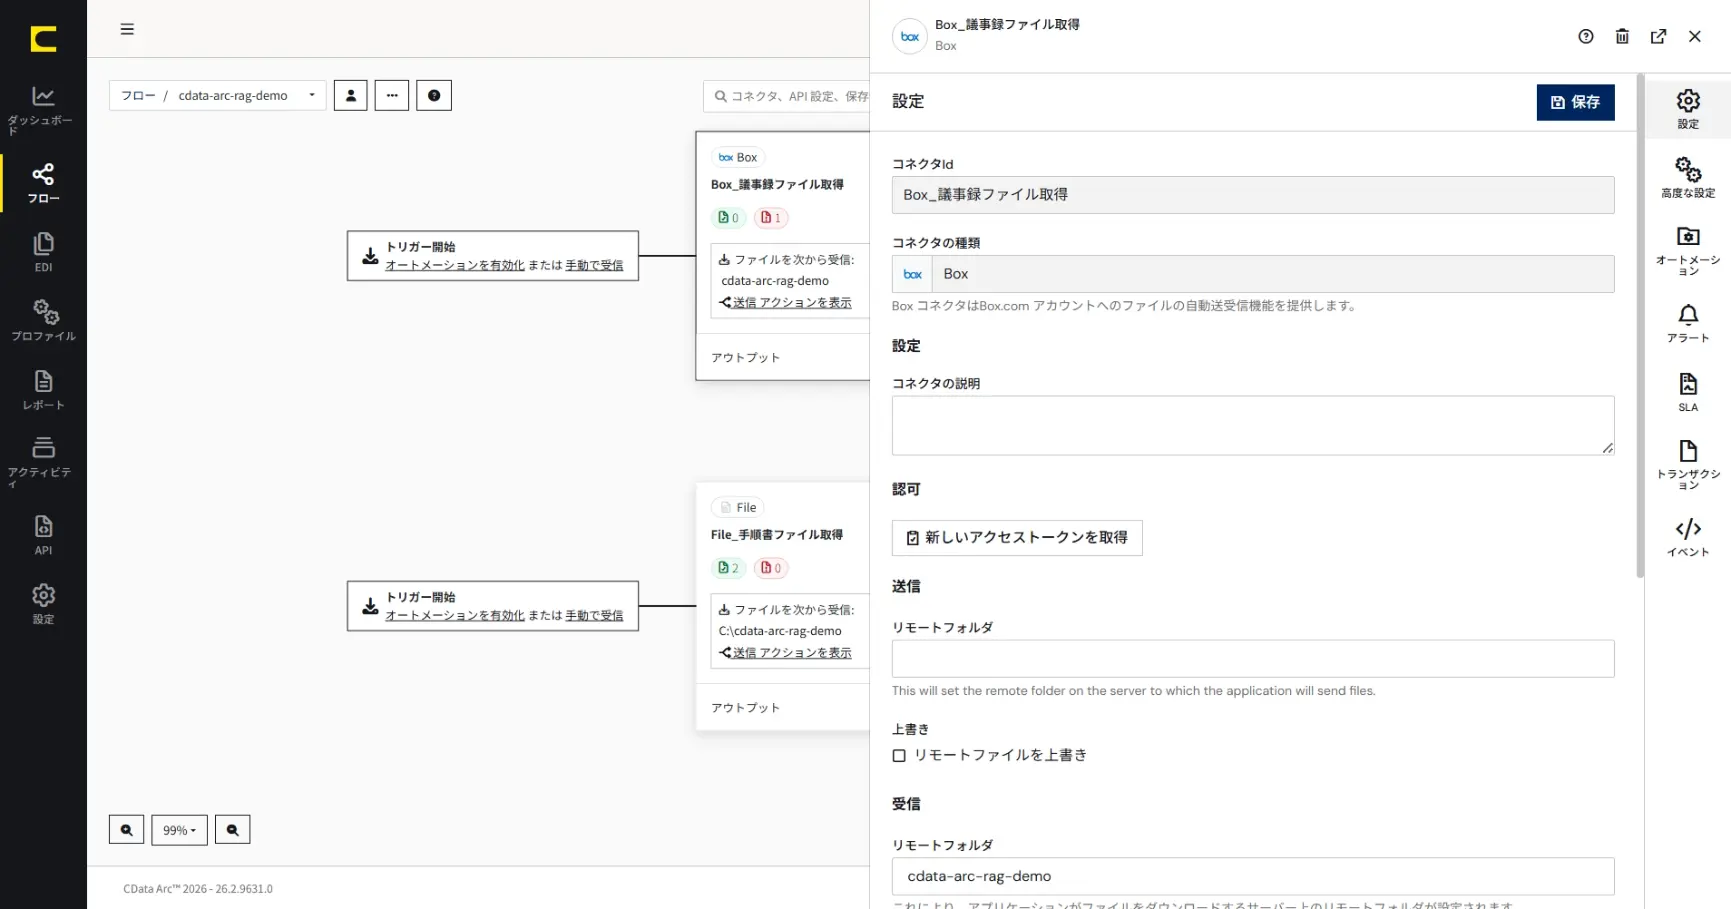
Task: Switch to SLA tab
Action: (1688, 392)
